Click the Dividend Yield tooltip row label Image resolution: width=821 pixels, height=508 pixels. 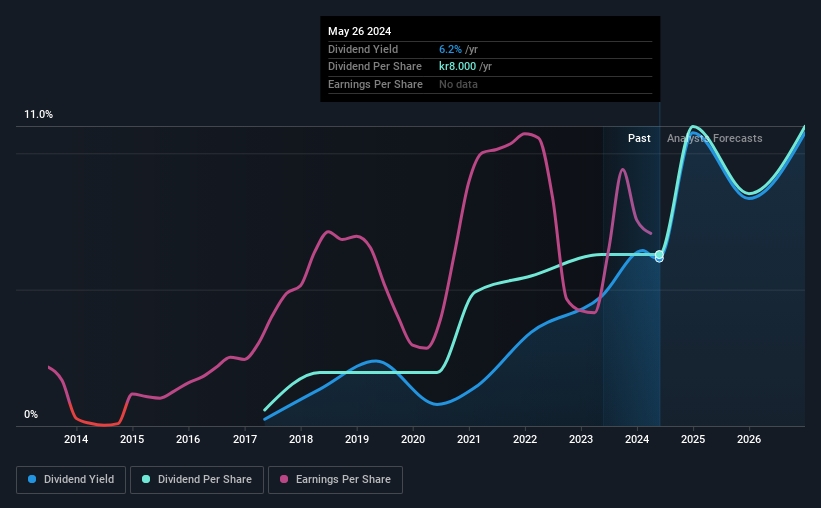pyautogui.click(x=363, y=49)
